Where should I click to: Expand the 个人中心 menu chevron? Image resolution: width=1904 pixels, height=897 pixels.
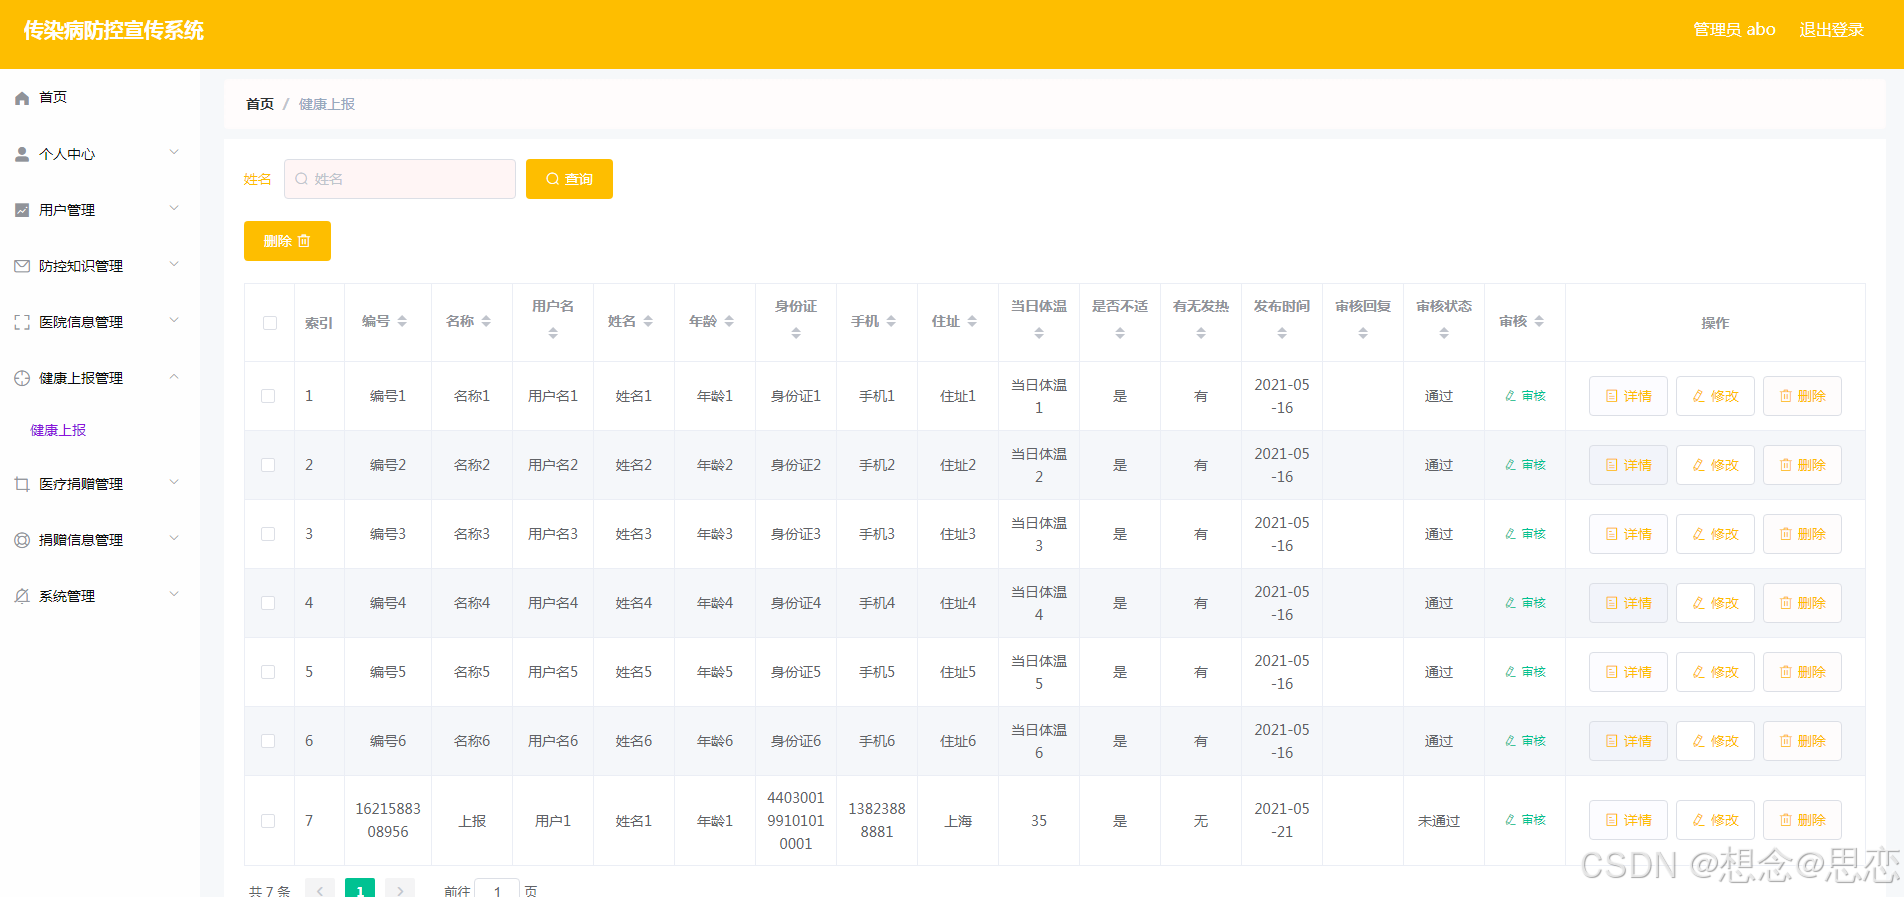[174, 153]
